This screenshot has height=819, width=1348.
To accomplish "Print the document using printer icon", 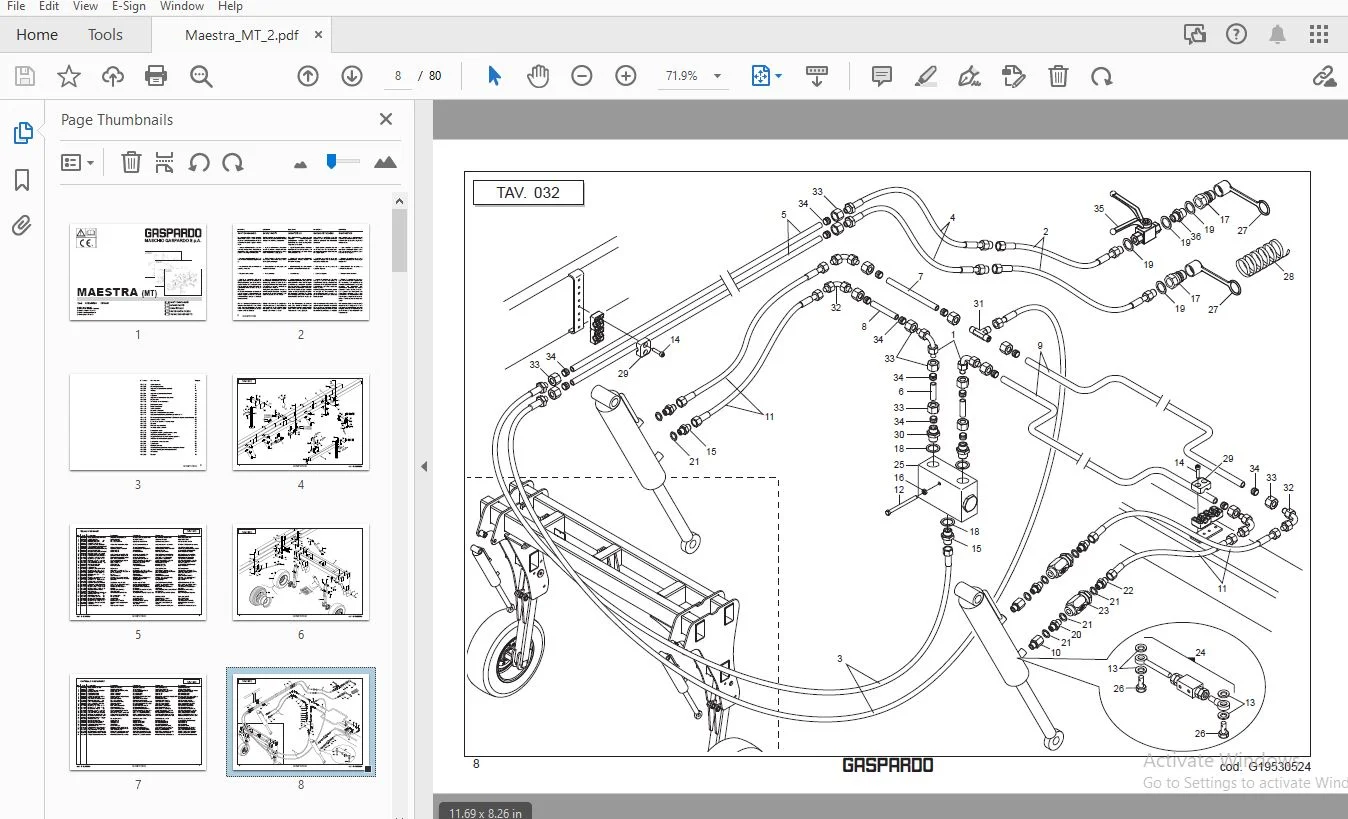I will click(x=156, y=76).
